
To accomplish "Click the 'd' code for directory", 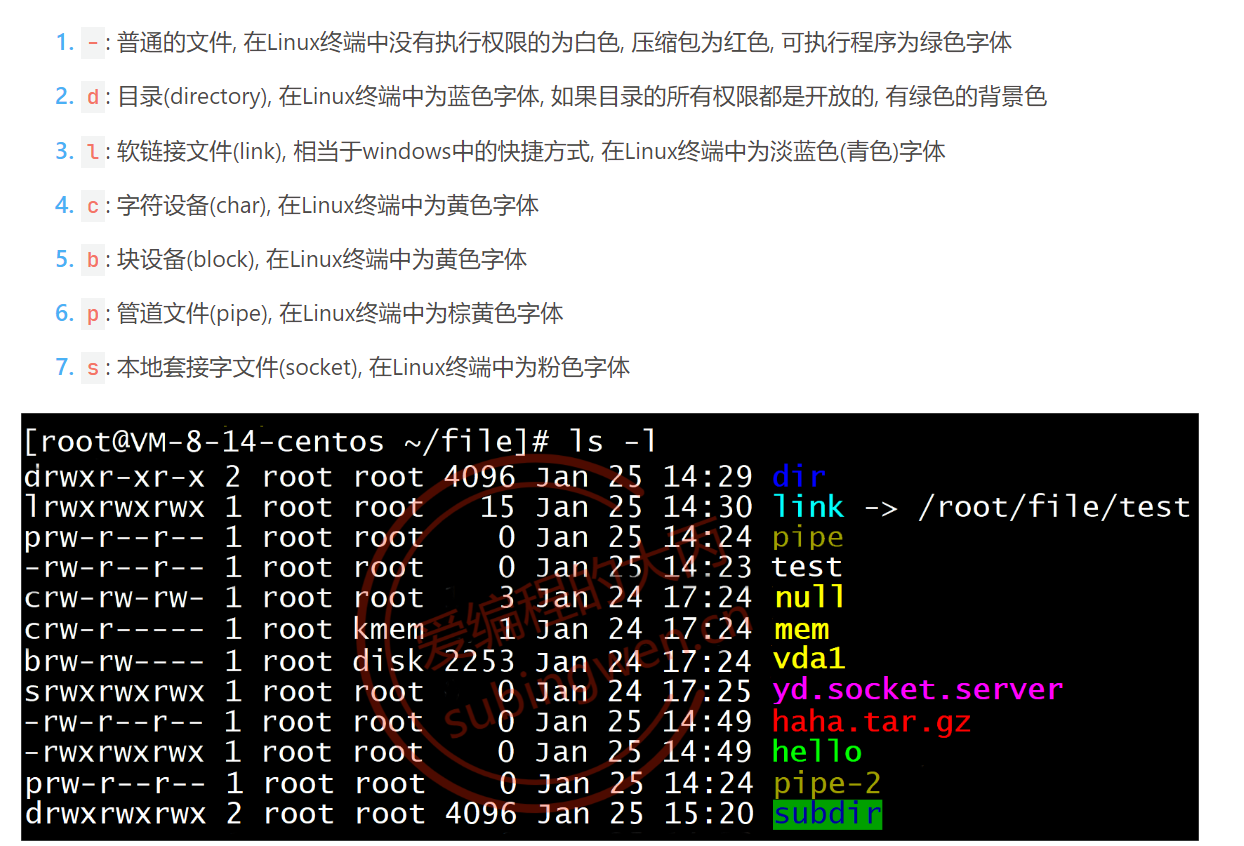I will 93,97.
